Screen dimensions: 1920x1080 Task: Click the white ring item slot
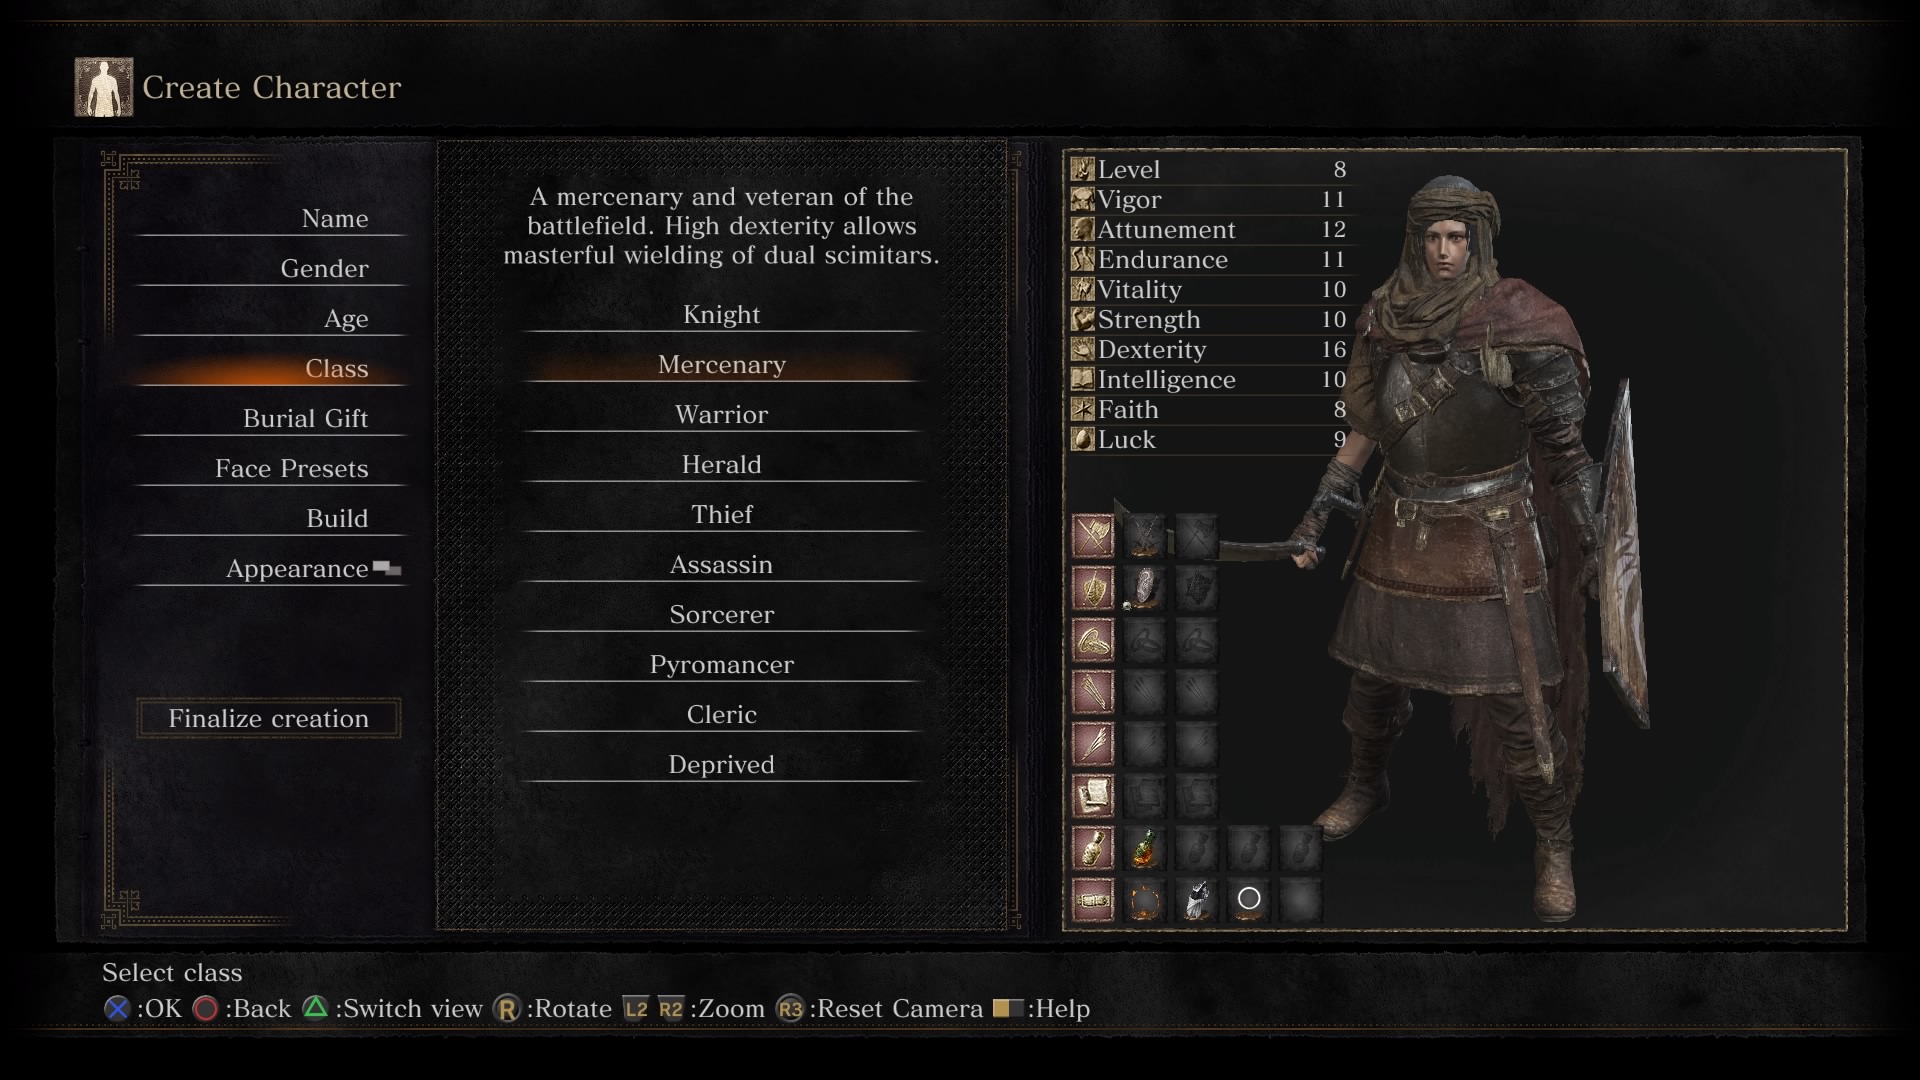coord(1249,899)
